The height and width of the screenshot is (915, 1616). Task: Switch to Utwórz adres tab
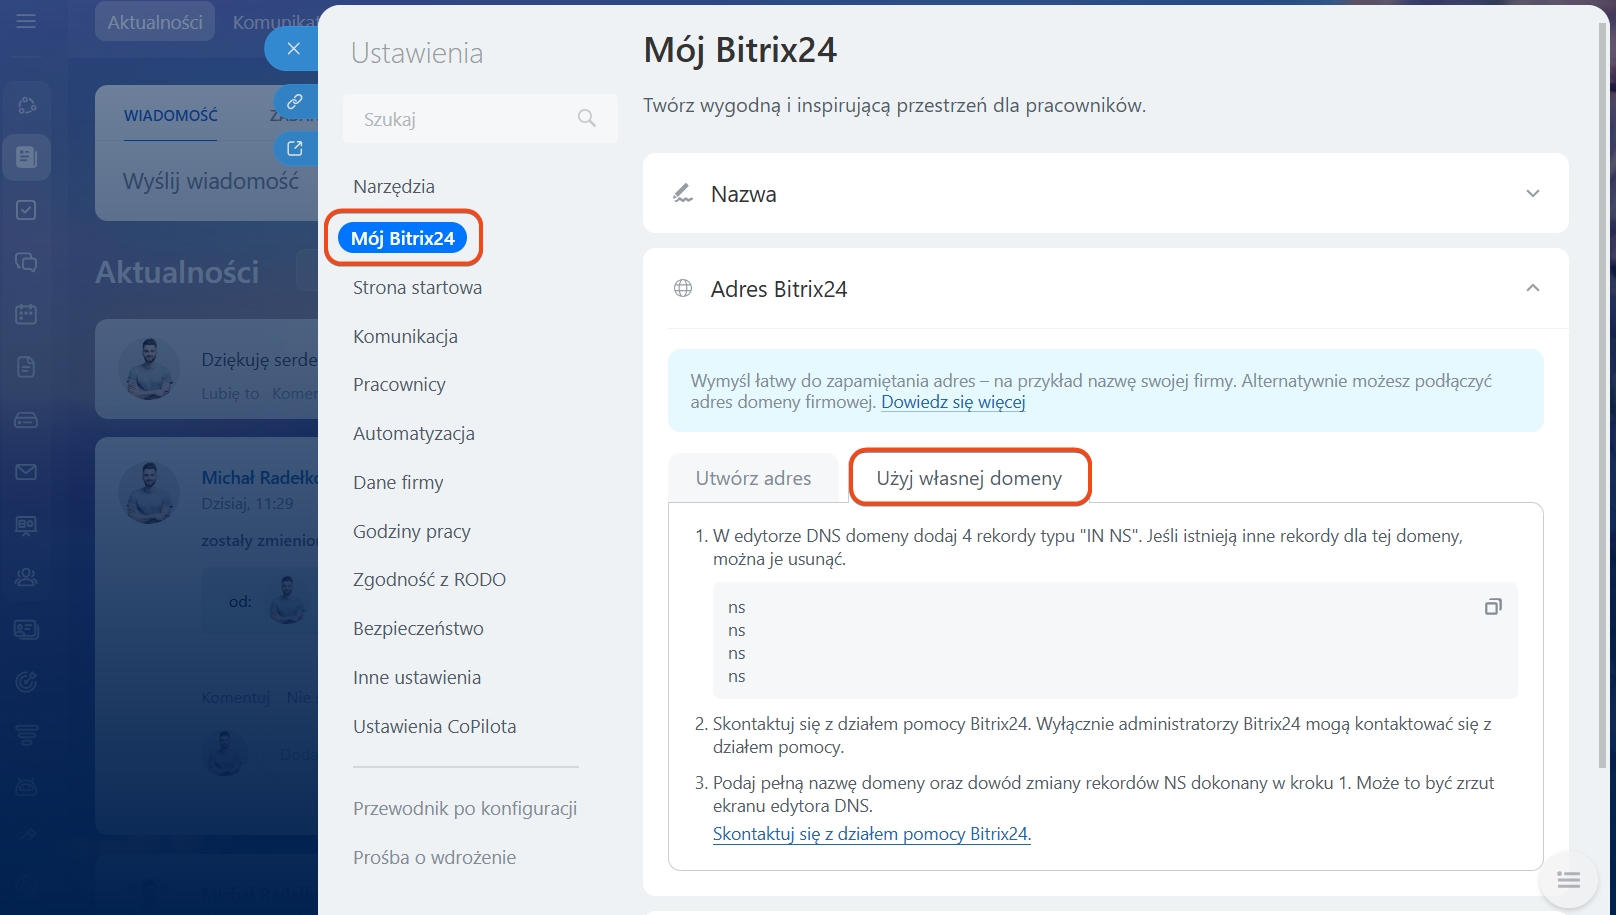[x=753, y=478]
